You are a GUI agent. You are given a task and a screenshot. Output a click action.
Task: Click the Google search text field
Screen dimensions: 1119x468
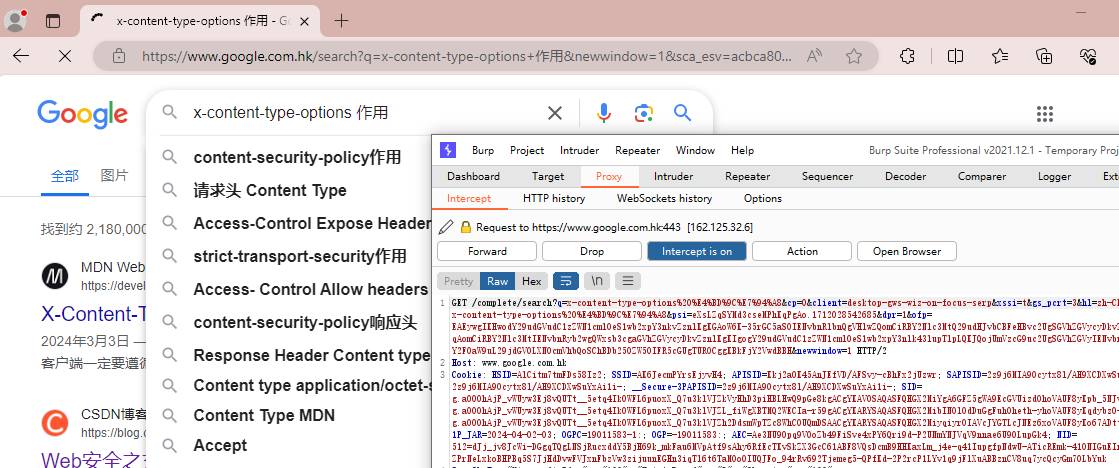click(x=364, y=113)
